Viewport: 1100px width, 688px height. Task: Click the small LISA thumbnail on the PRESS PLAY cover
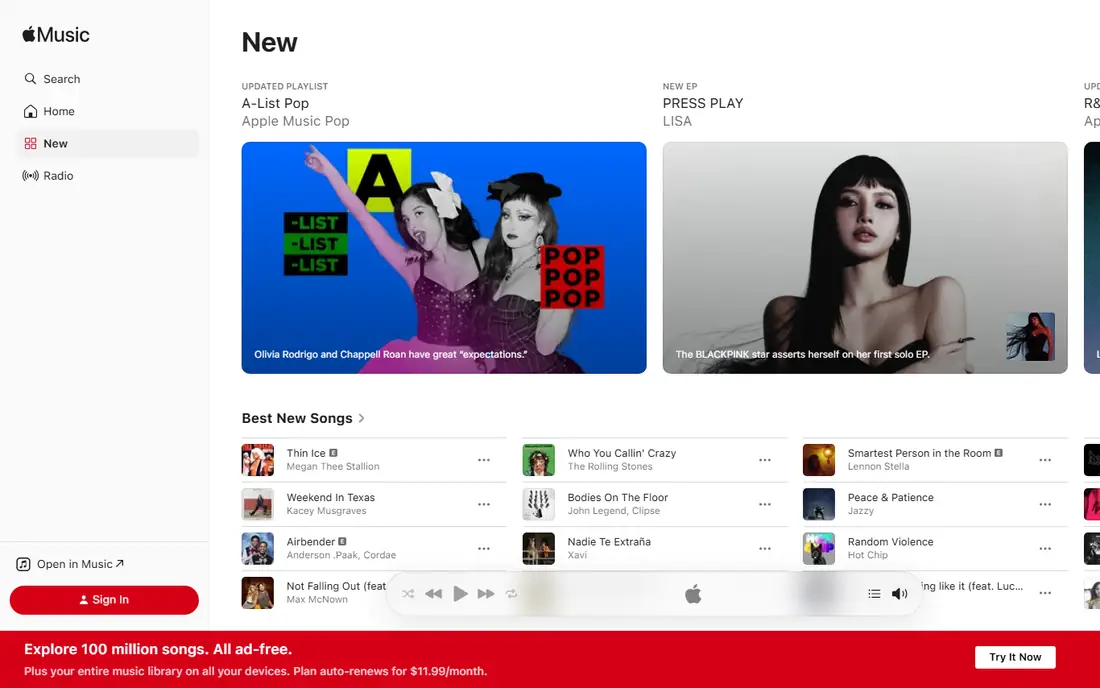pyautogui.click(x=1030, y=337)
